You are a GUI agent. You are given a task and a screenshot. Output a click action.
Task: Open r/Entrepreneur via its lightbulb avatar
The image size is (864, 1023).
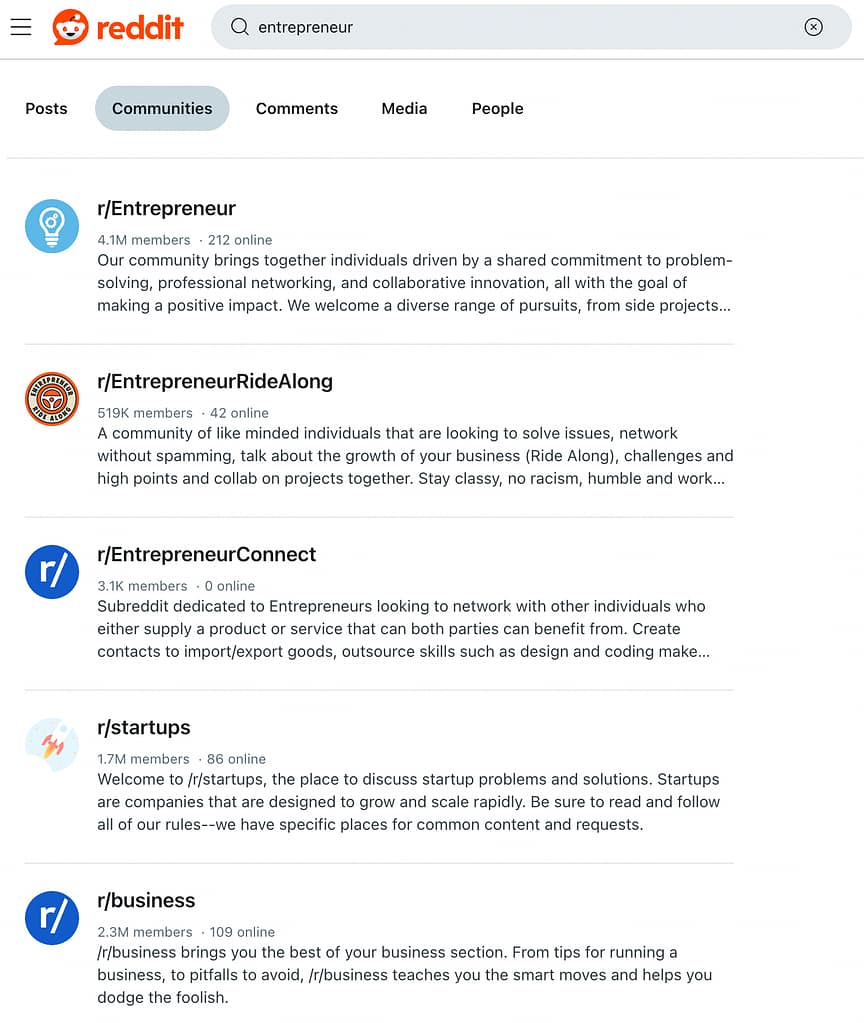51,226
